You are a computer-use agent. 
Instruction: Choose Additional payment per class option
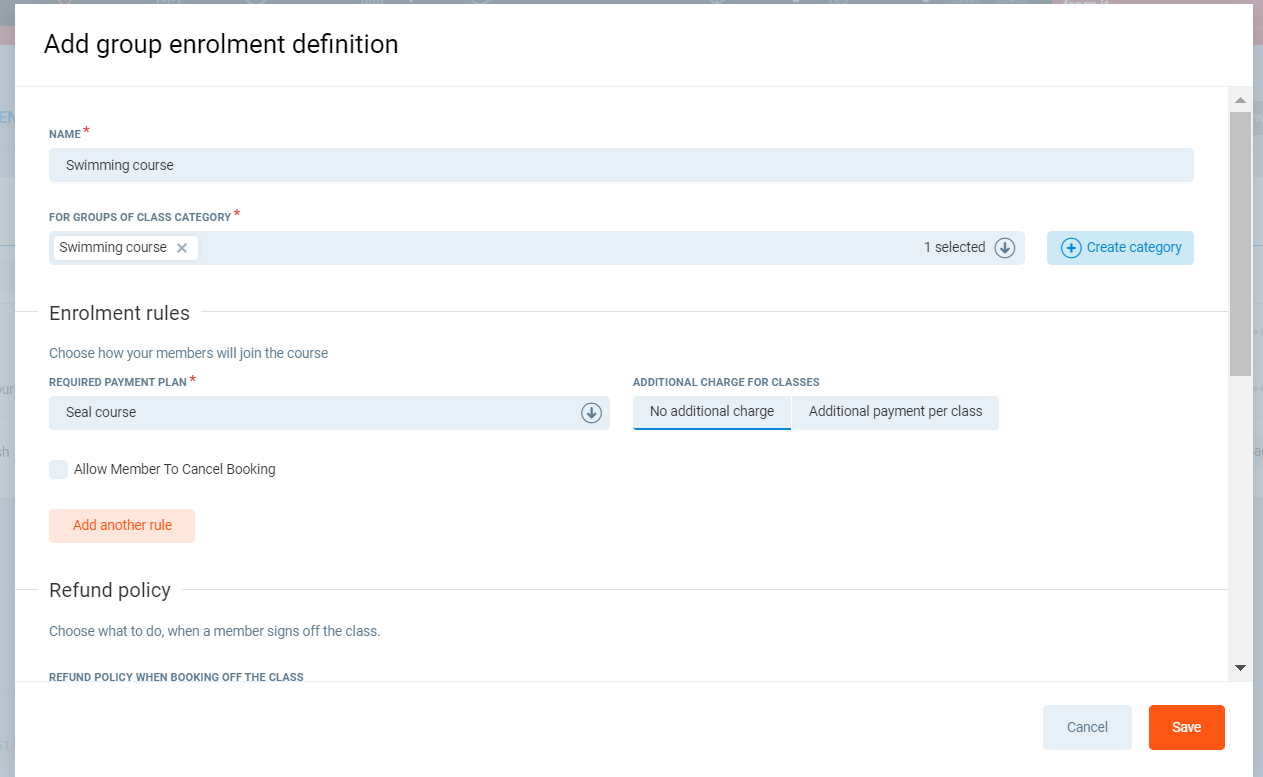tap(895, 412)
